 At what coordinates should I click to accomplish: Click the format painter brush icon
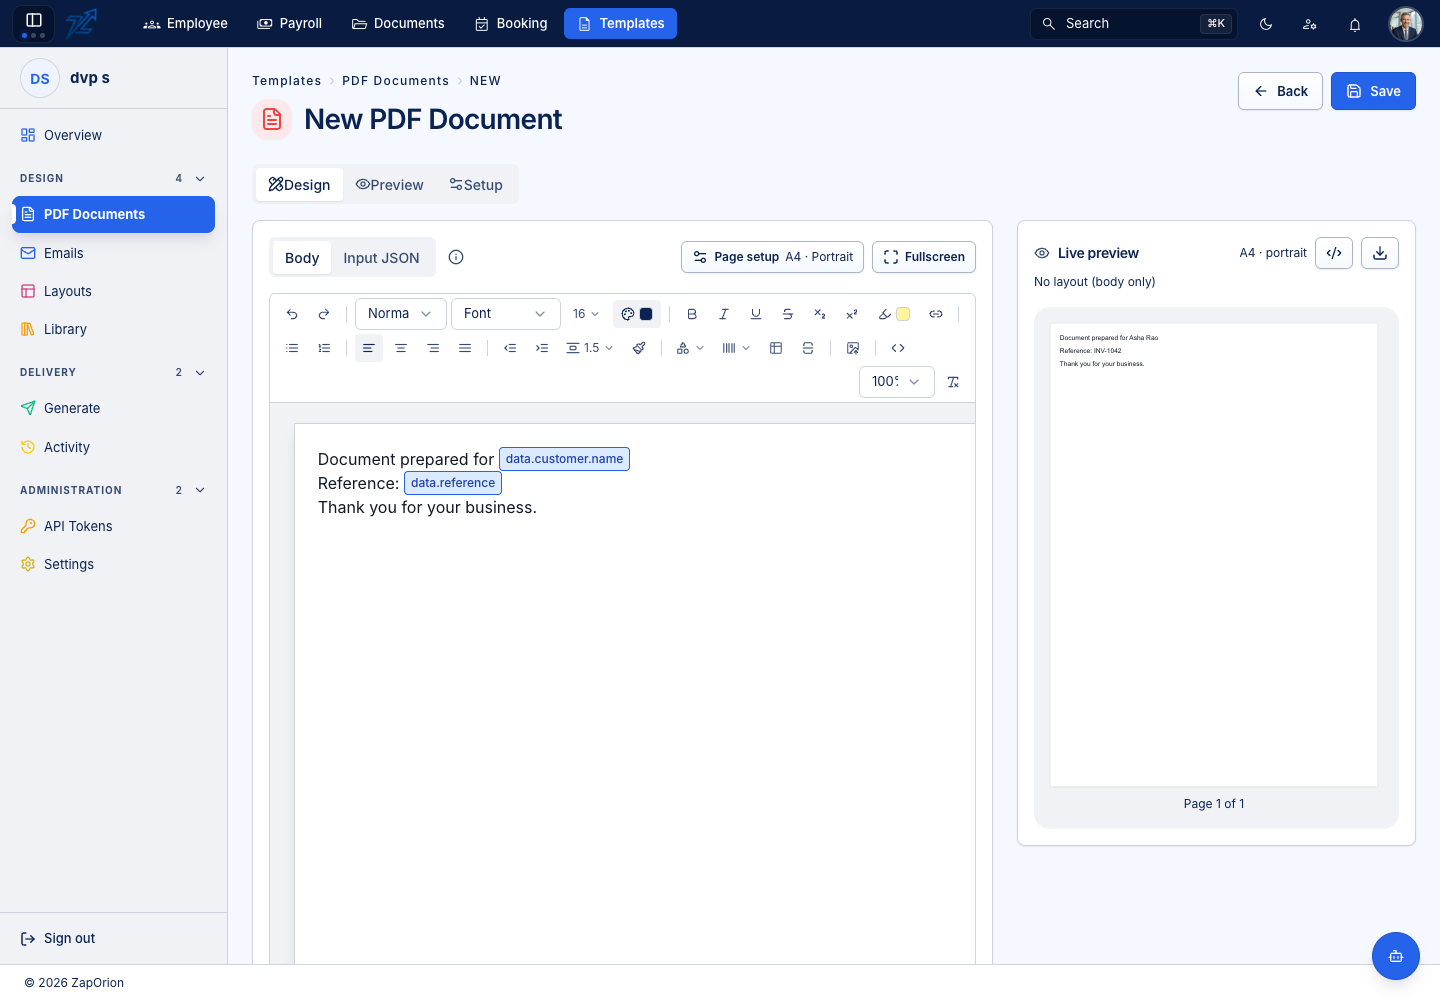(639, 348)
